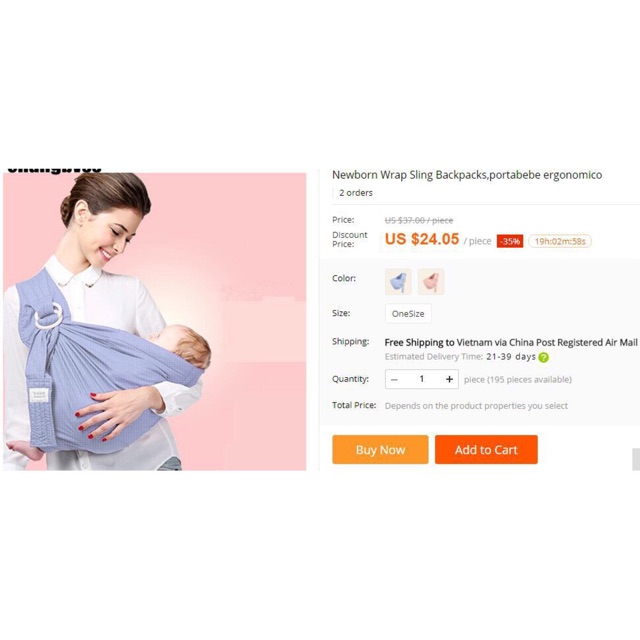Open the product main image
640x640 pixels.
point(155,322)
